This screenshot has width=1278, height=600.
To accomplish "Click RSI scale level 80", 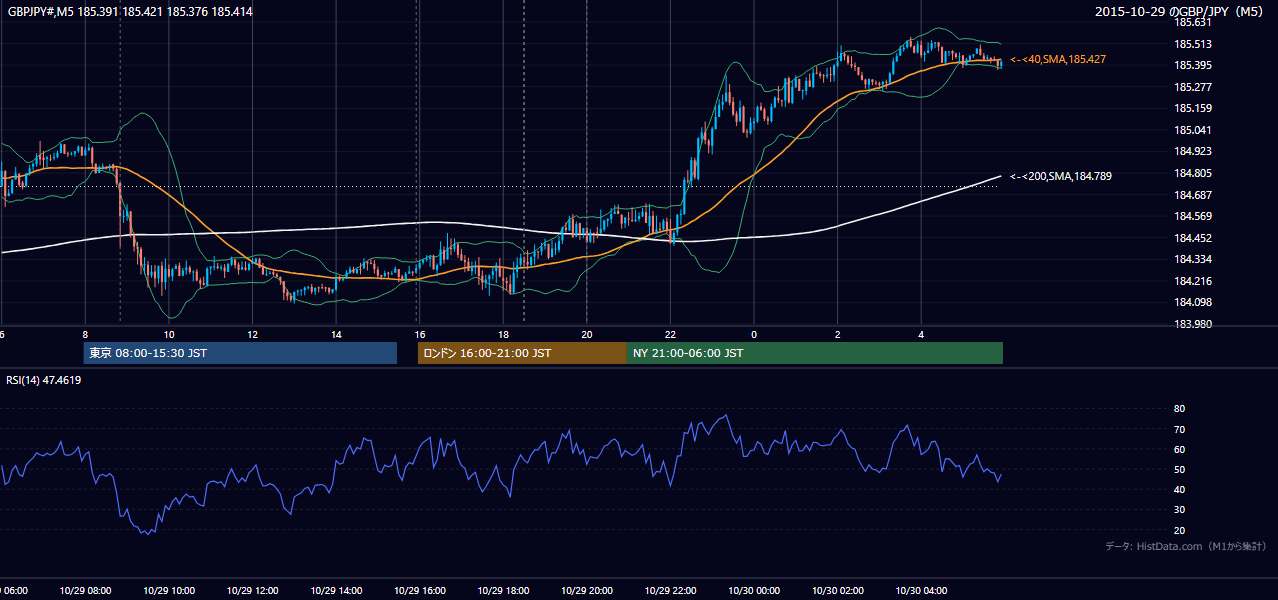I will [1179, 409].
